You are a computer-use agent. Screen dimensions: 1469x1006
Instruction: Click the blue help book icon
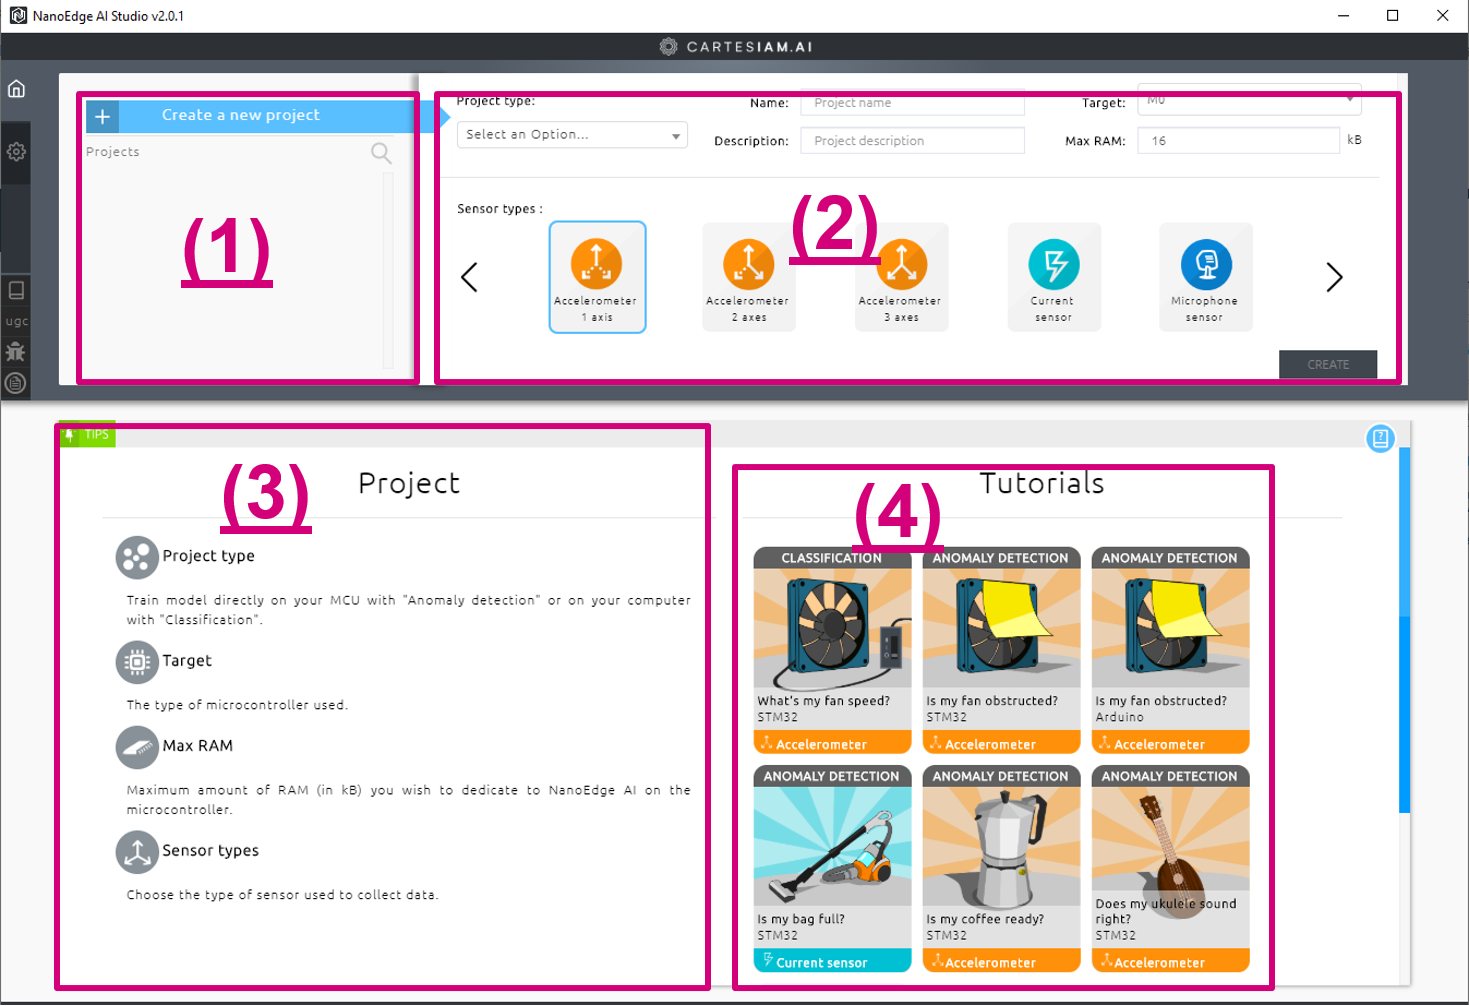(1380, 438)
